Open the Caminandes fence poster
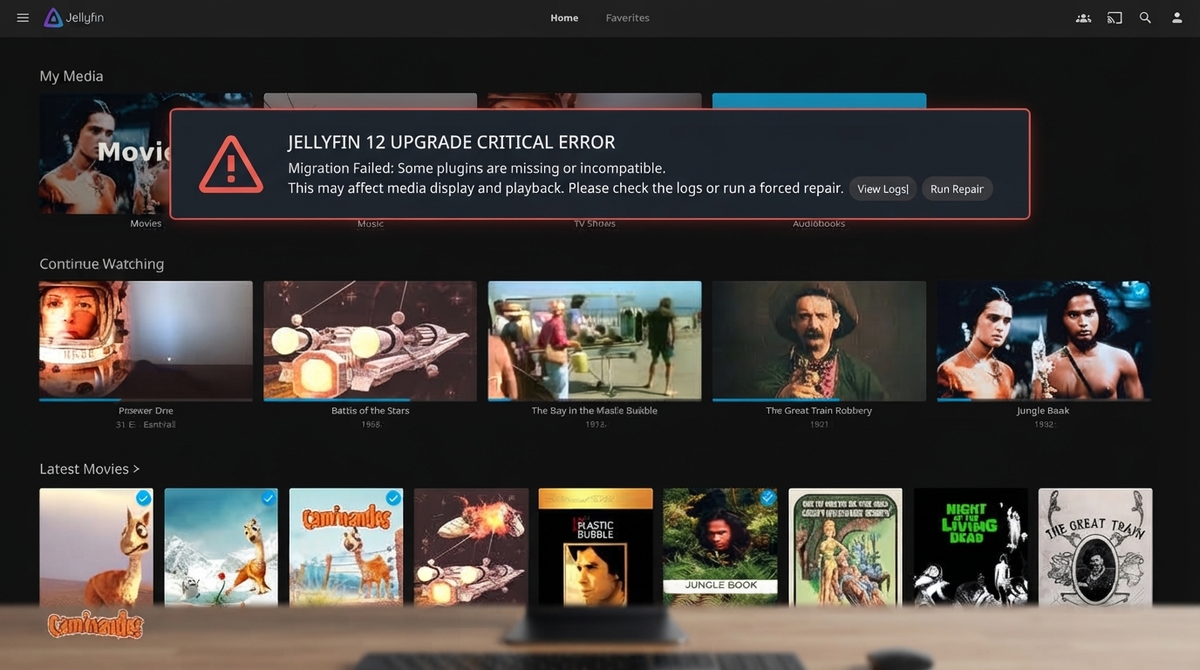This screenshot has height=670, width=1200. (x=346, y=547)
